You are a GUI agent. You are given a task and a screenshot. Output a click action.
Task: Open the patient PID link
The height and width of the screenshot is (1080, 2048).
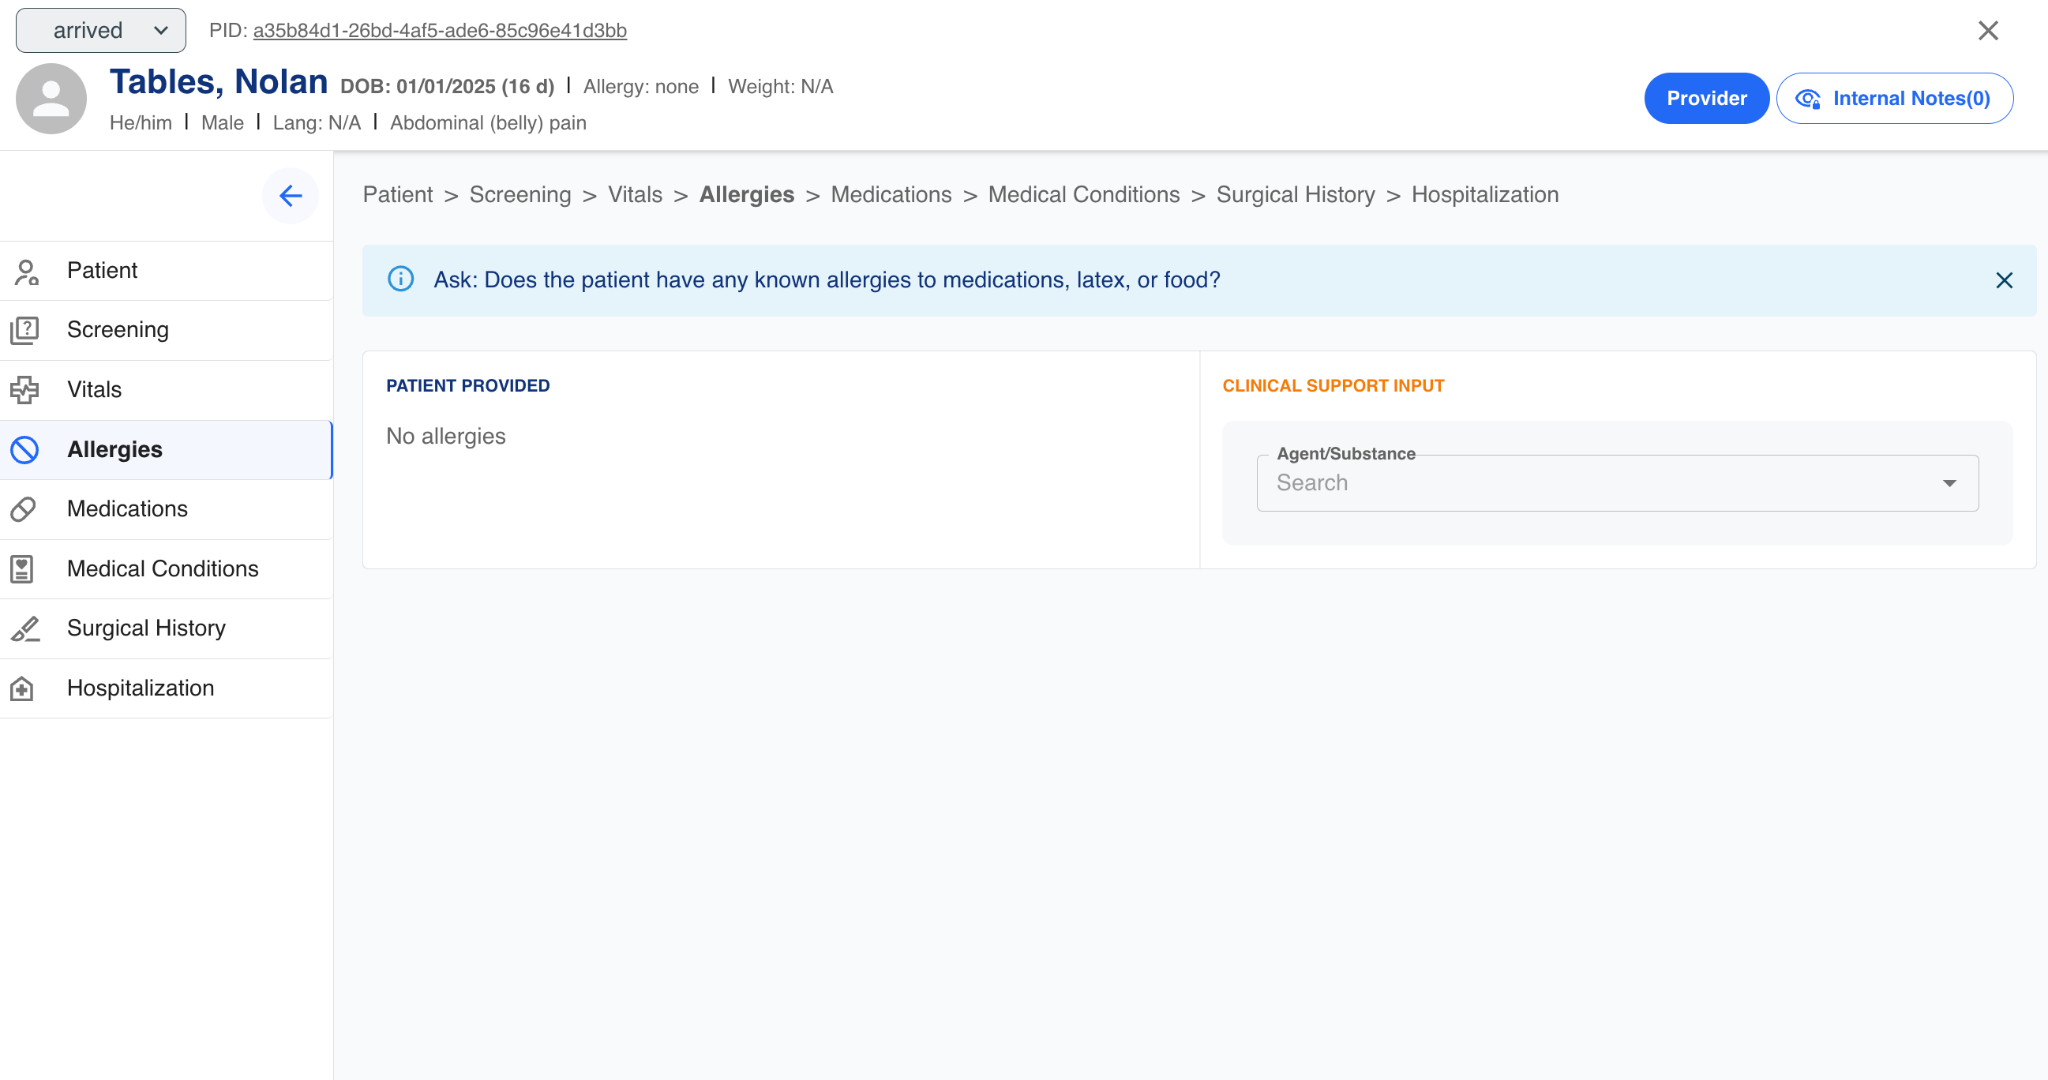click(439, 31)
